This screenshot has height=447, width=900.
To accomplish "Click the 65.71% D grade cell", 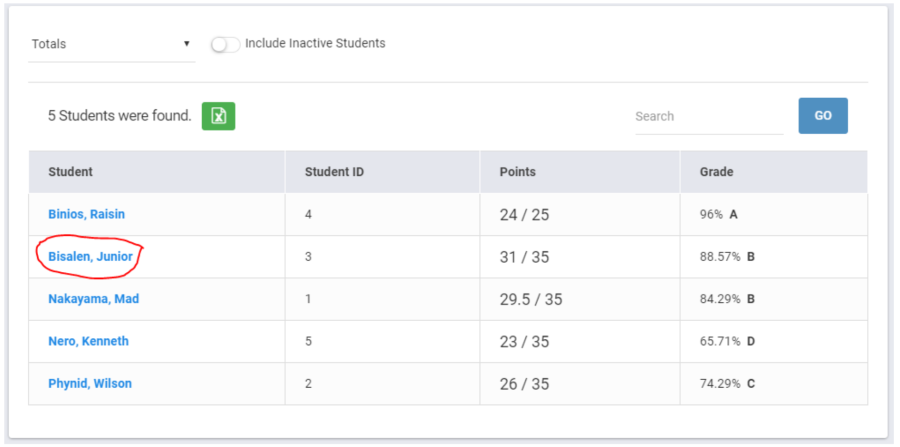I will click(x=727, y=341).
